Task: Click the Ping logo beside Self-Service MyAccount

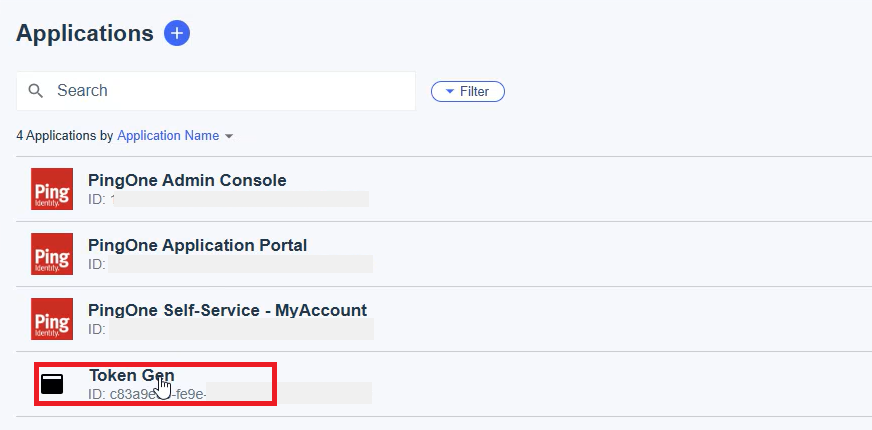Action: [52, 319]
